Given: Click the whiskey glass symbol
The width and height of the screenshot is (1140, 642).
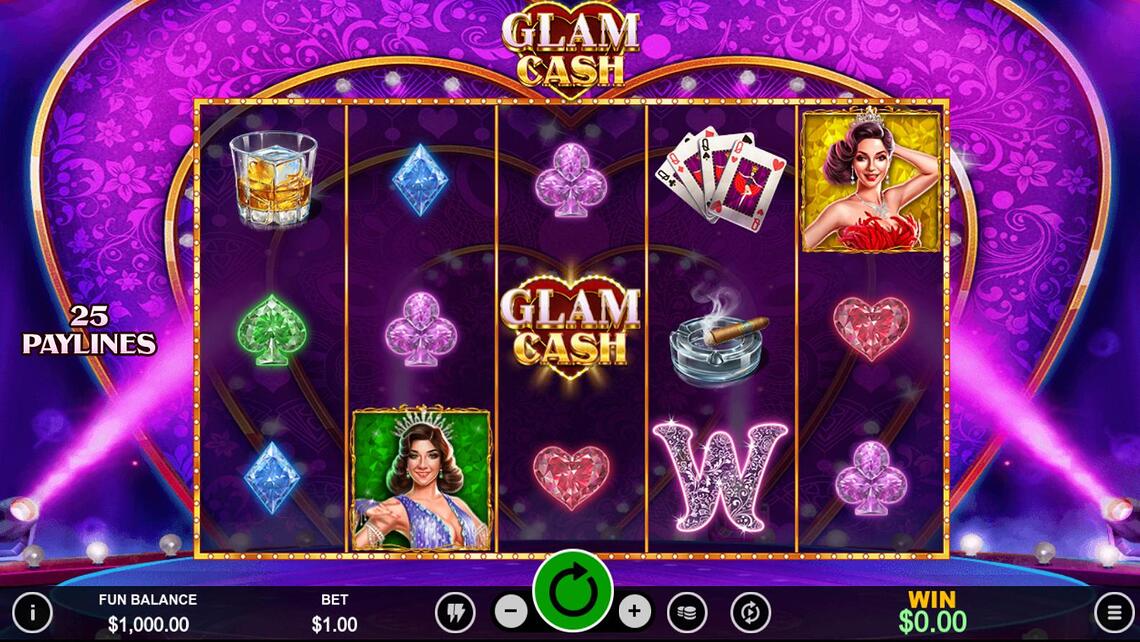Looking at the screenshot, I should tap(274, 179).
